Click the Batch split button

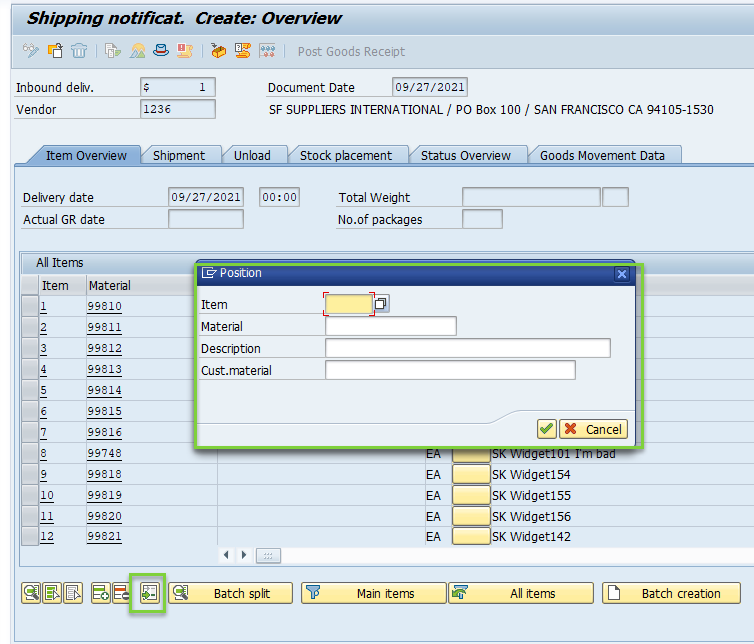(x=230, y=593)
